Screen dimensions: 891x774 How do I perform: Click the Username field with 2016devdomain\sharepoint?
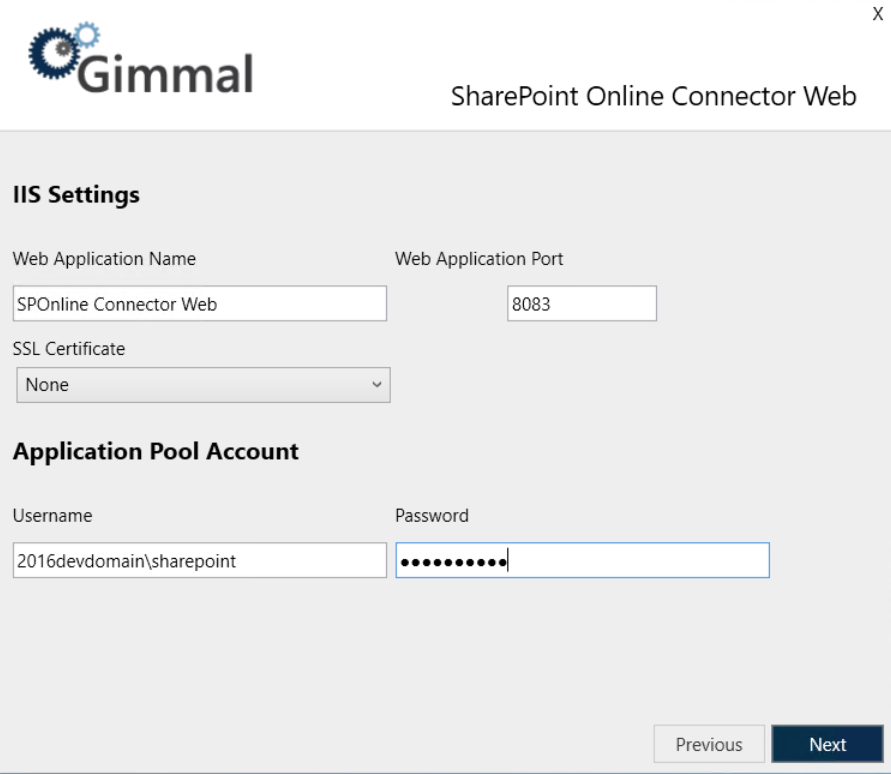200,561
